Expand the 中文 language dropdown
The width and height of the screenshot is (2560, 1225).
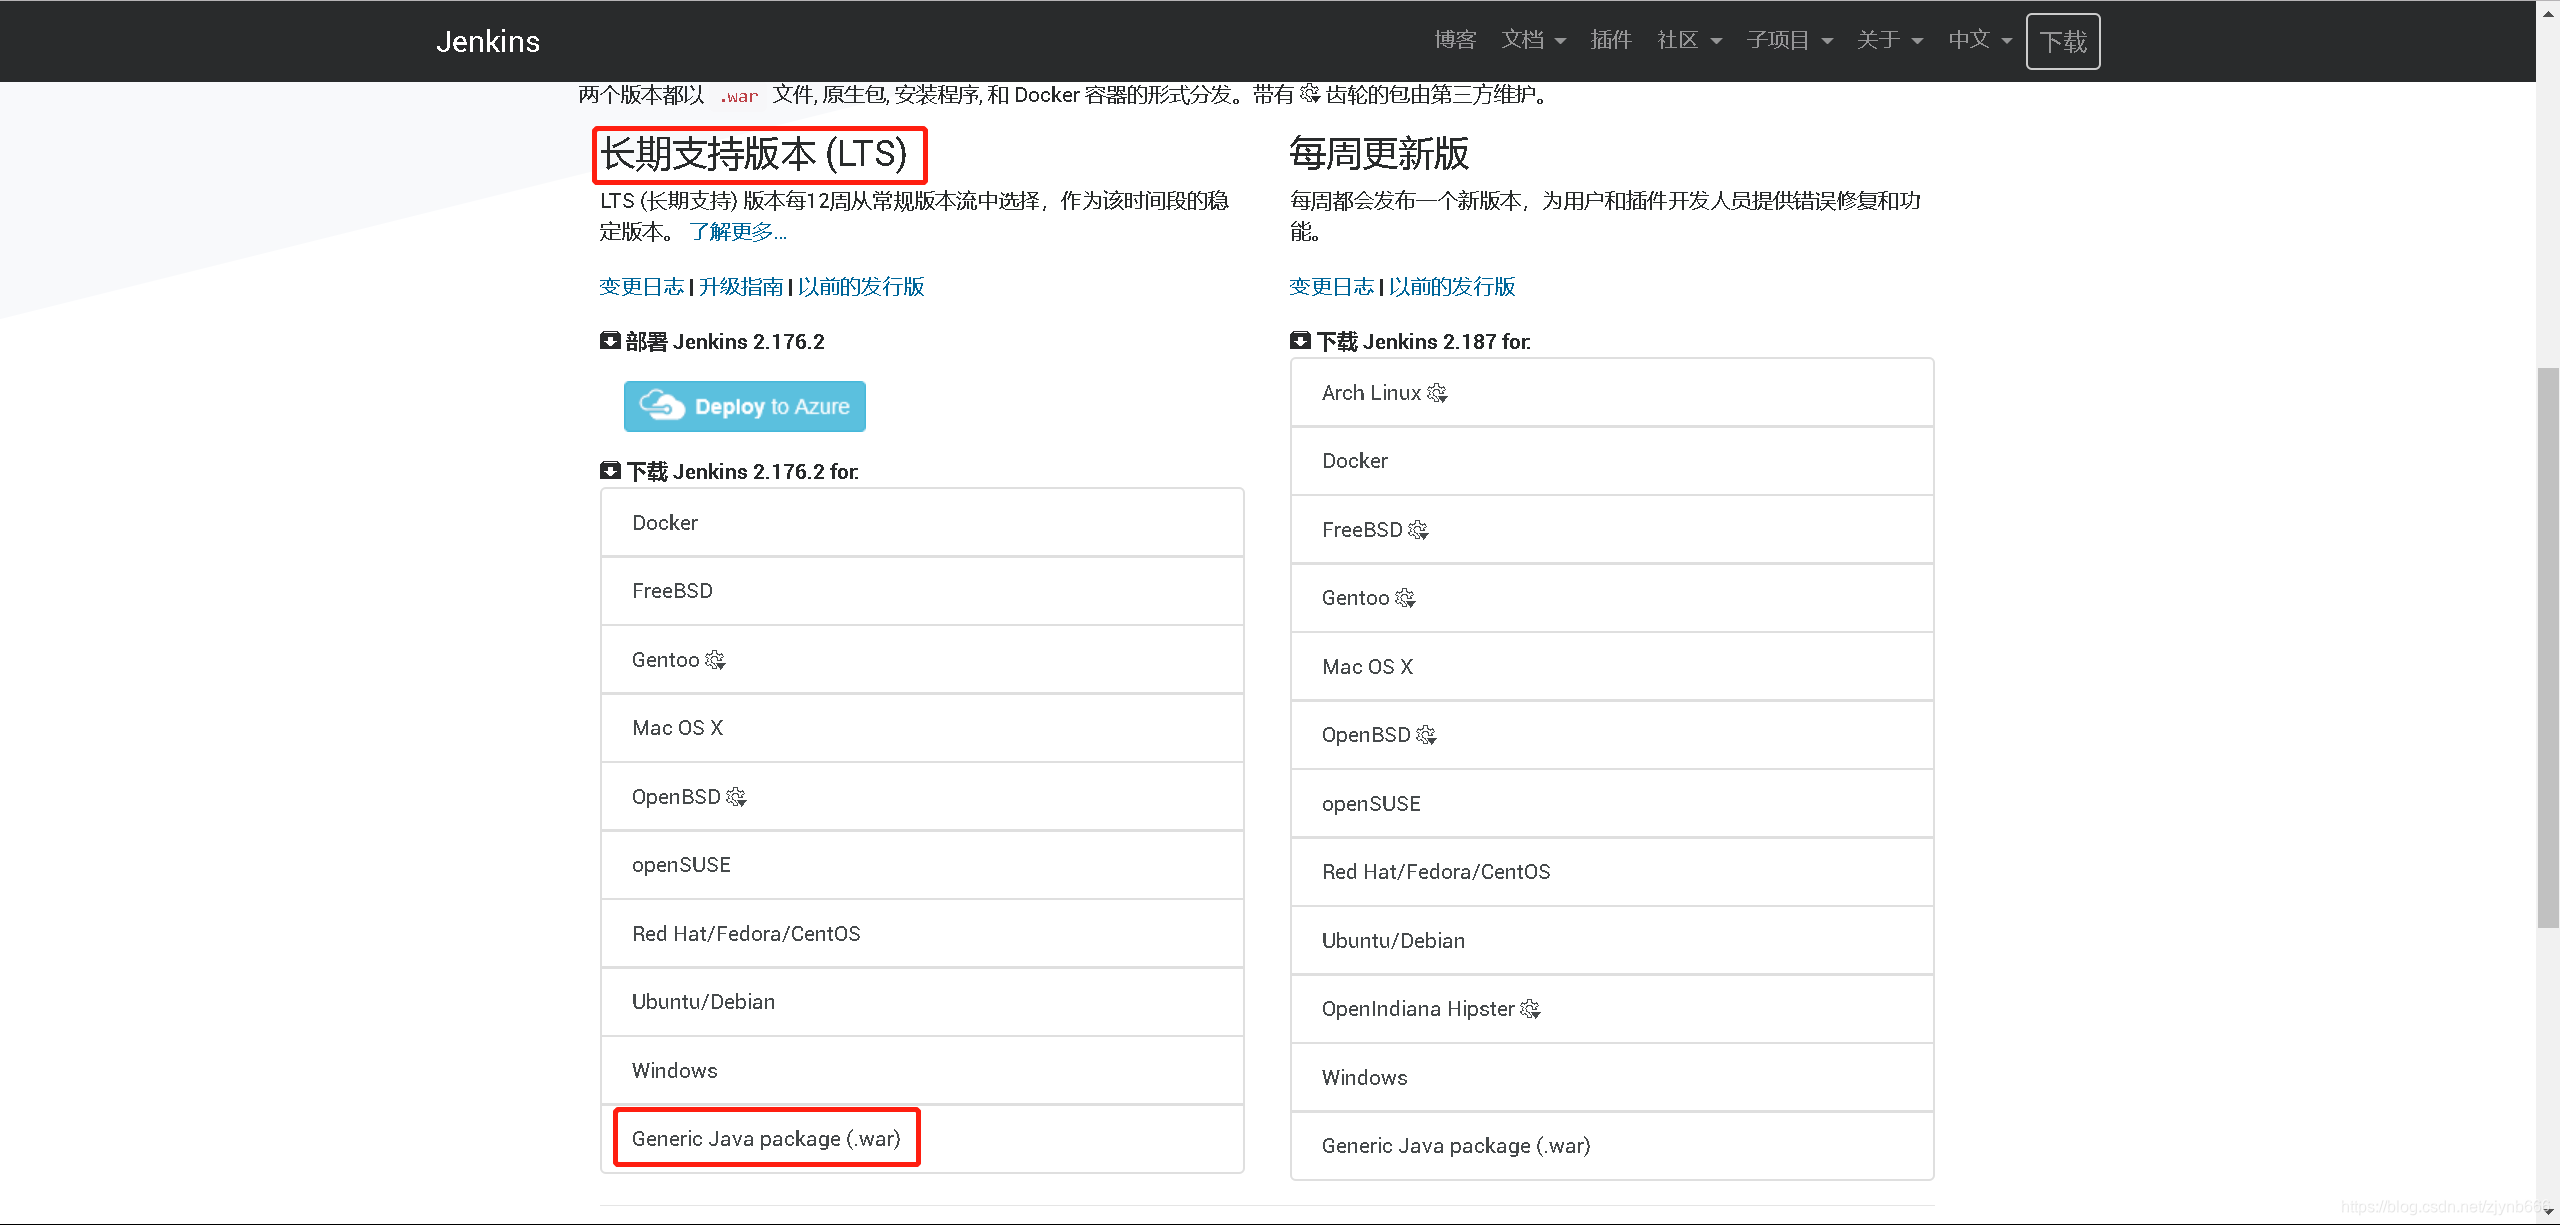point(1980,40)
